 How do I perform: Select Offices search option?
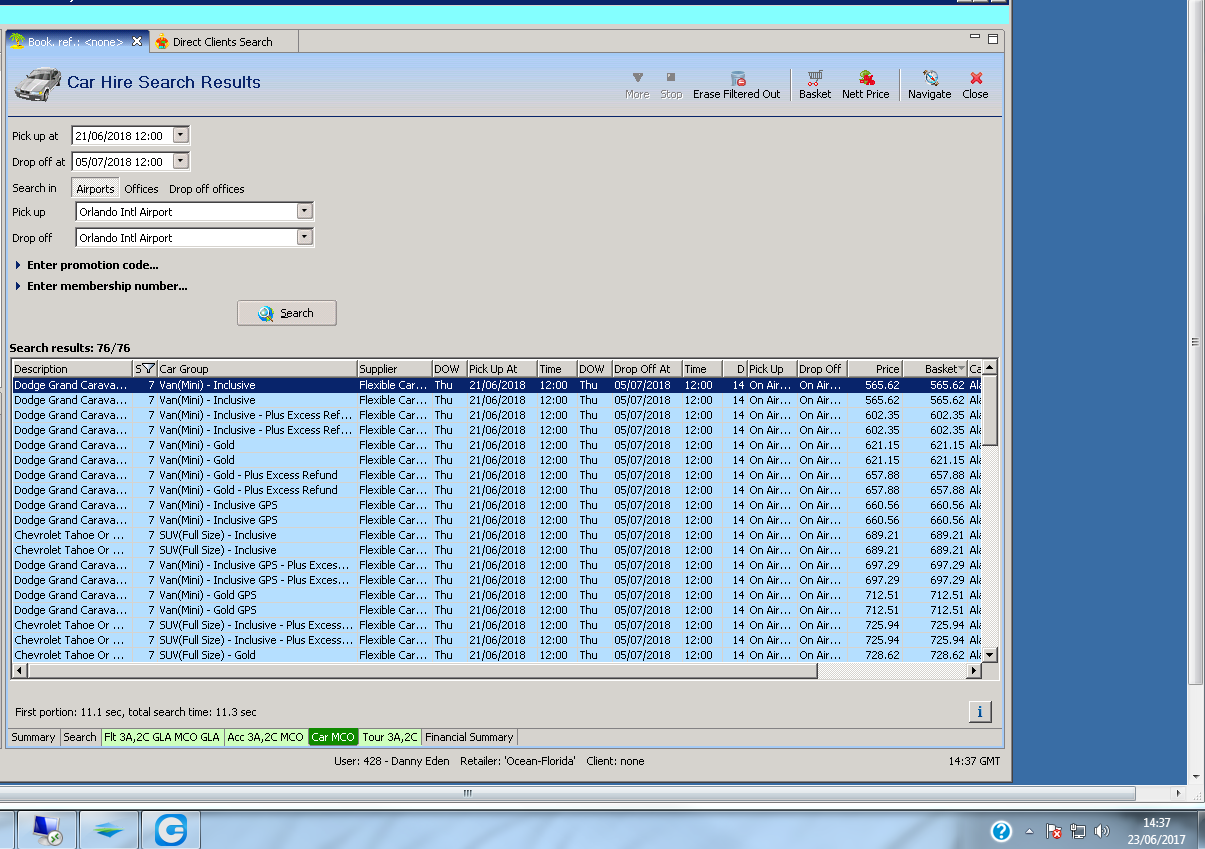point(141,188)
